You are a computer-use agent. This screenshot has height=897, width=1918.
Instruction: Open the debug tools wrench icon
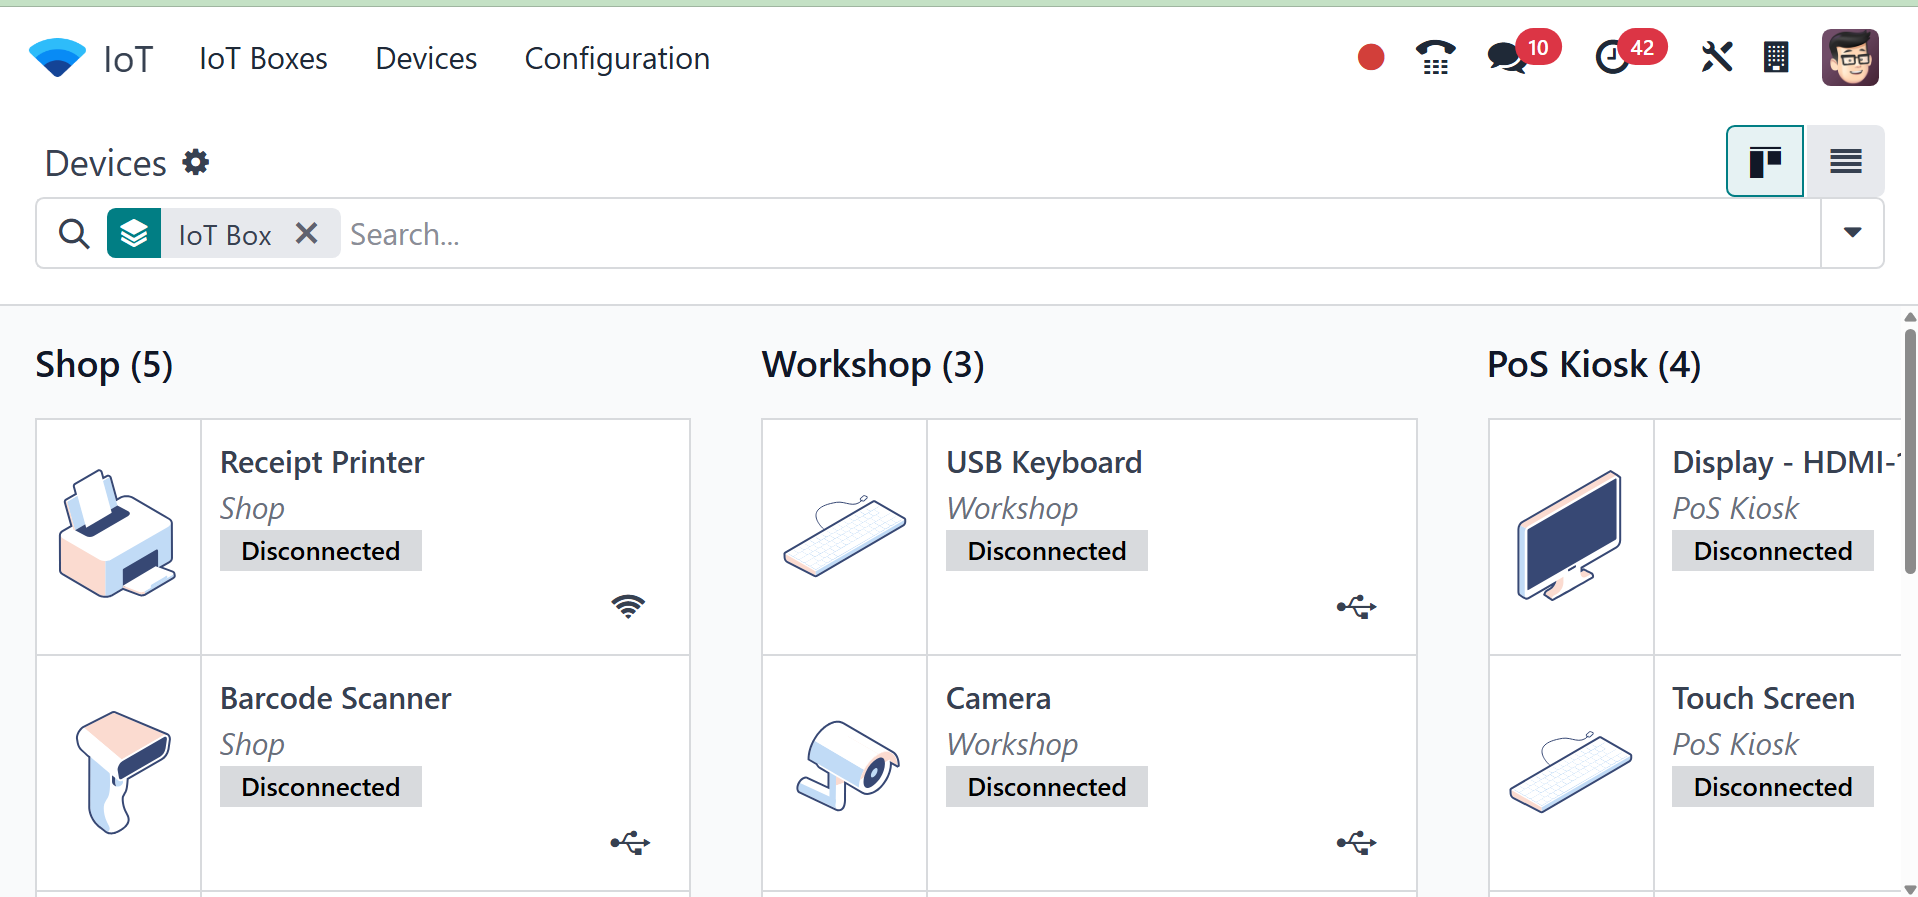pos(1716,58)
